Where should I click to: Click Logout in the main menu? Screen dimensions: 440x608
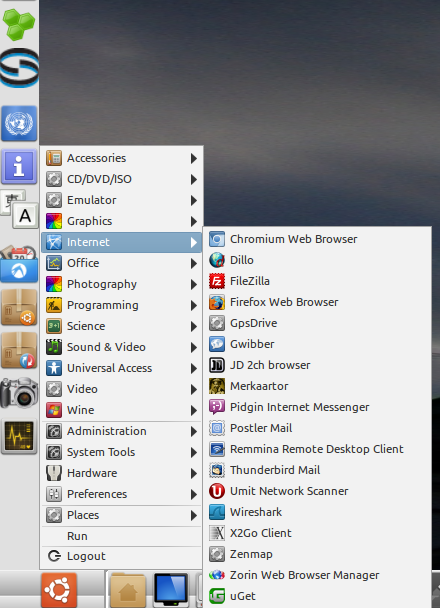pos(121,556)
